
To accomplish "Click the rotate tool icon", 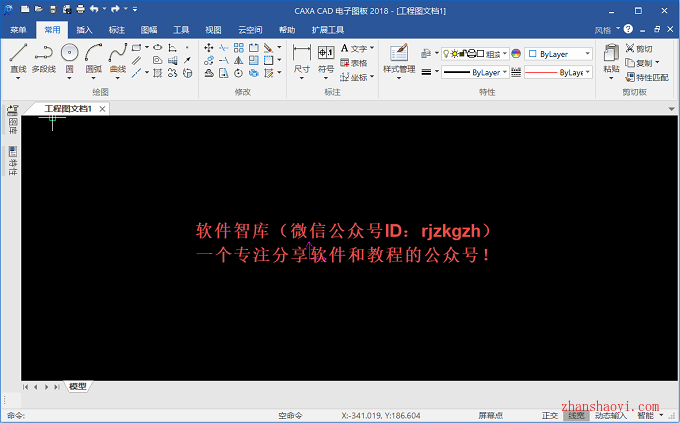I will pos(239,73).
